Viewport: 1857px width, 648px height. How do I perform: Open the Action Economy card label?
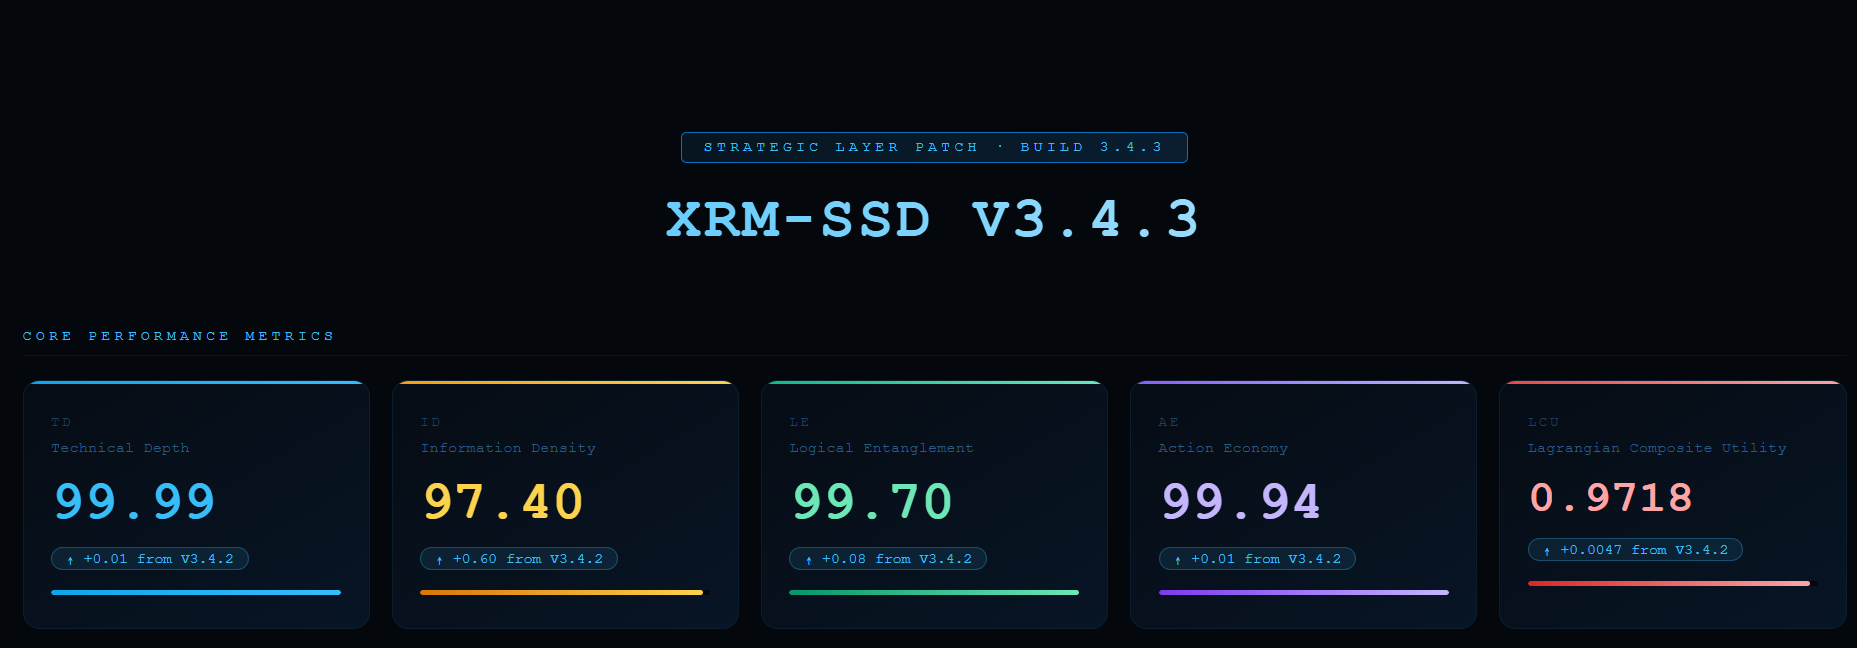[x=1222, y=448]
